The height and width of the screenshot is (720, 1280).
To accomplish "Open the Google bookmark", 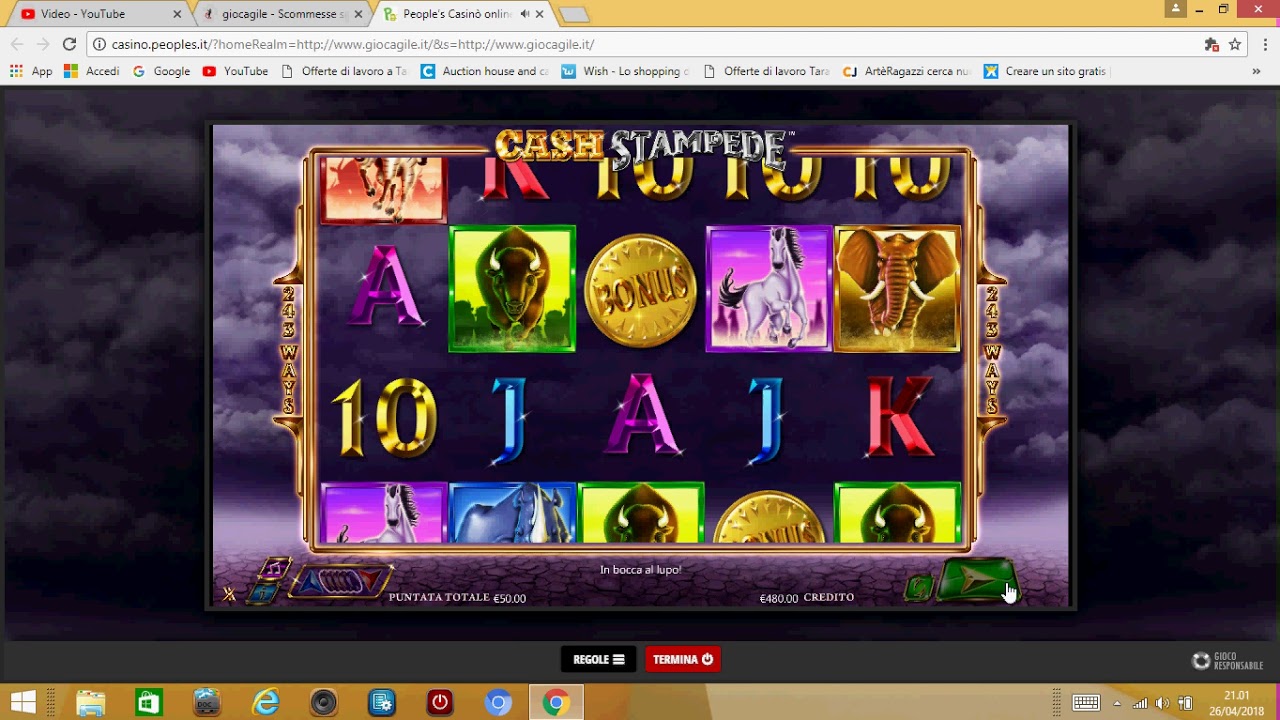I will click(162, 71).
